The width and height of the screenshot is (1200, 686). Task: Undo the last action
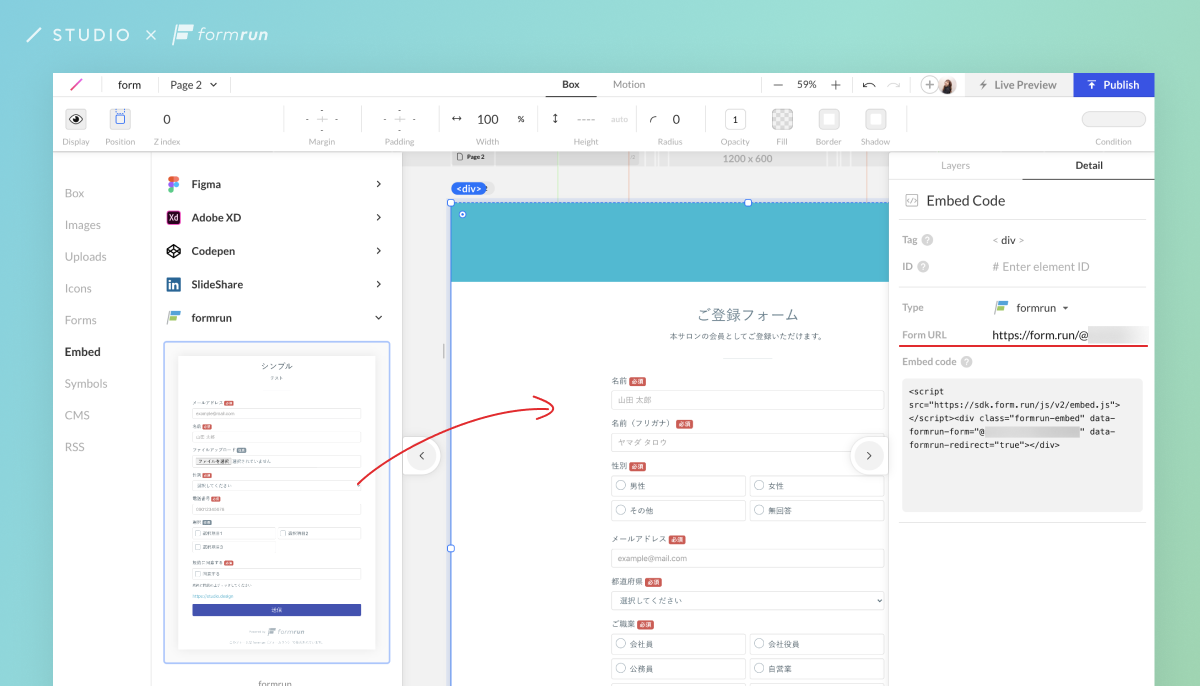tap(869, 85)
